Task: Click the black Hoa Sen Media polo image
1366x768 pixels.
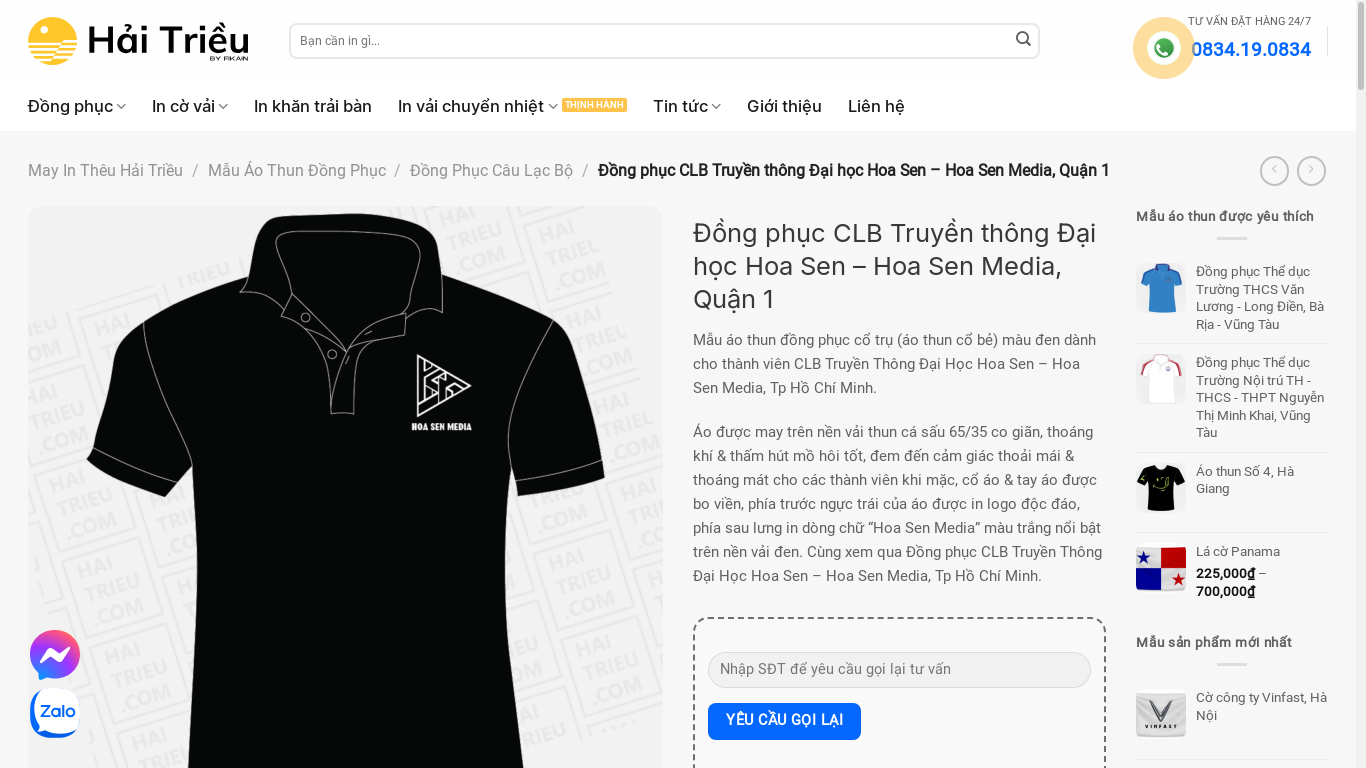Action: (x=345, y=488)
